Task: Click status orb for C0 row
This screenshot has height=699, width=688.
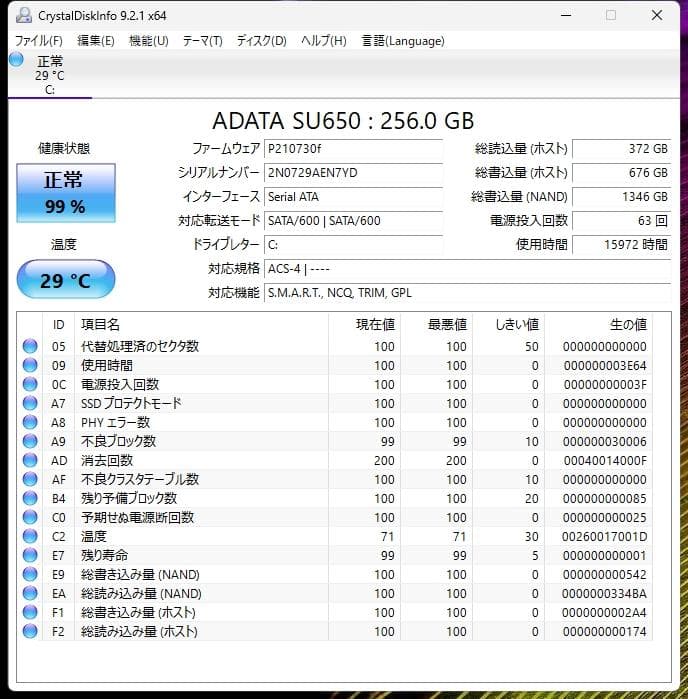Action: [30, 517]
